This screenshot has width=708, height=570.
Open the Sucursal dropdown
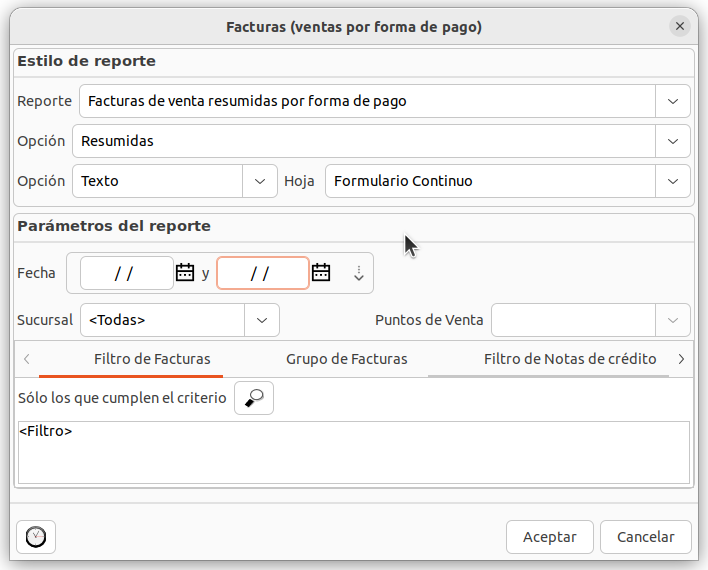[x=262, y=320]
